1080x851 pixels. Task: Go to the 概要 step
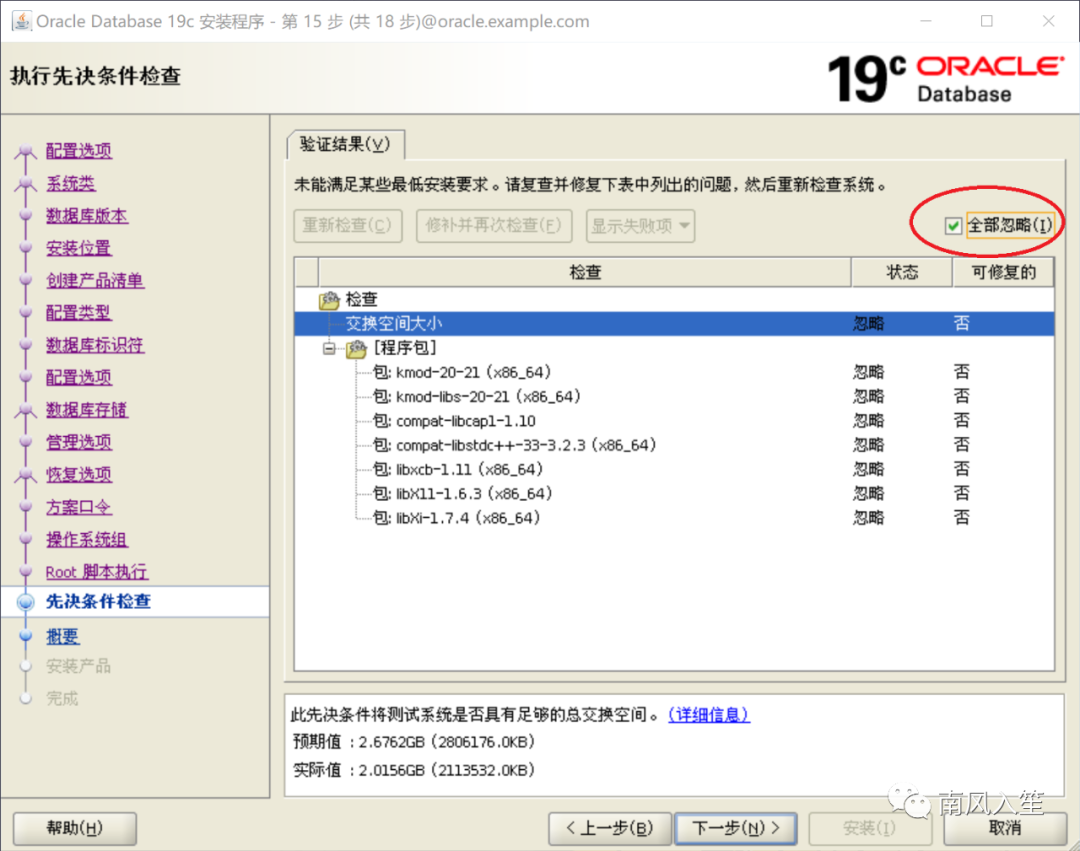point(63,637)
